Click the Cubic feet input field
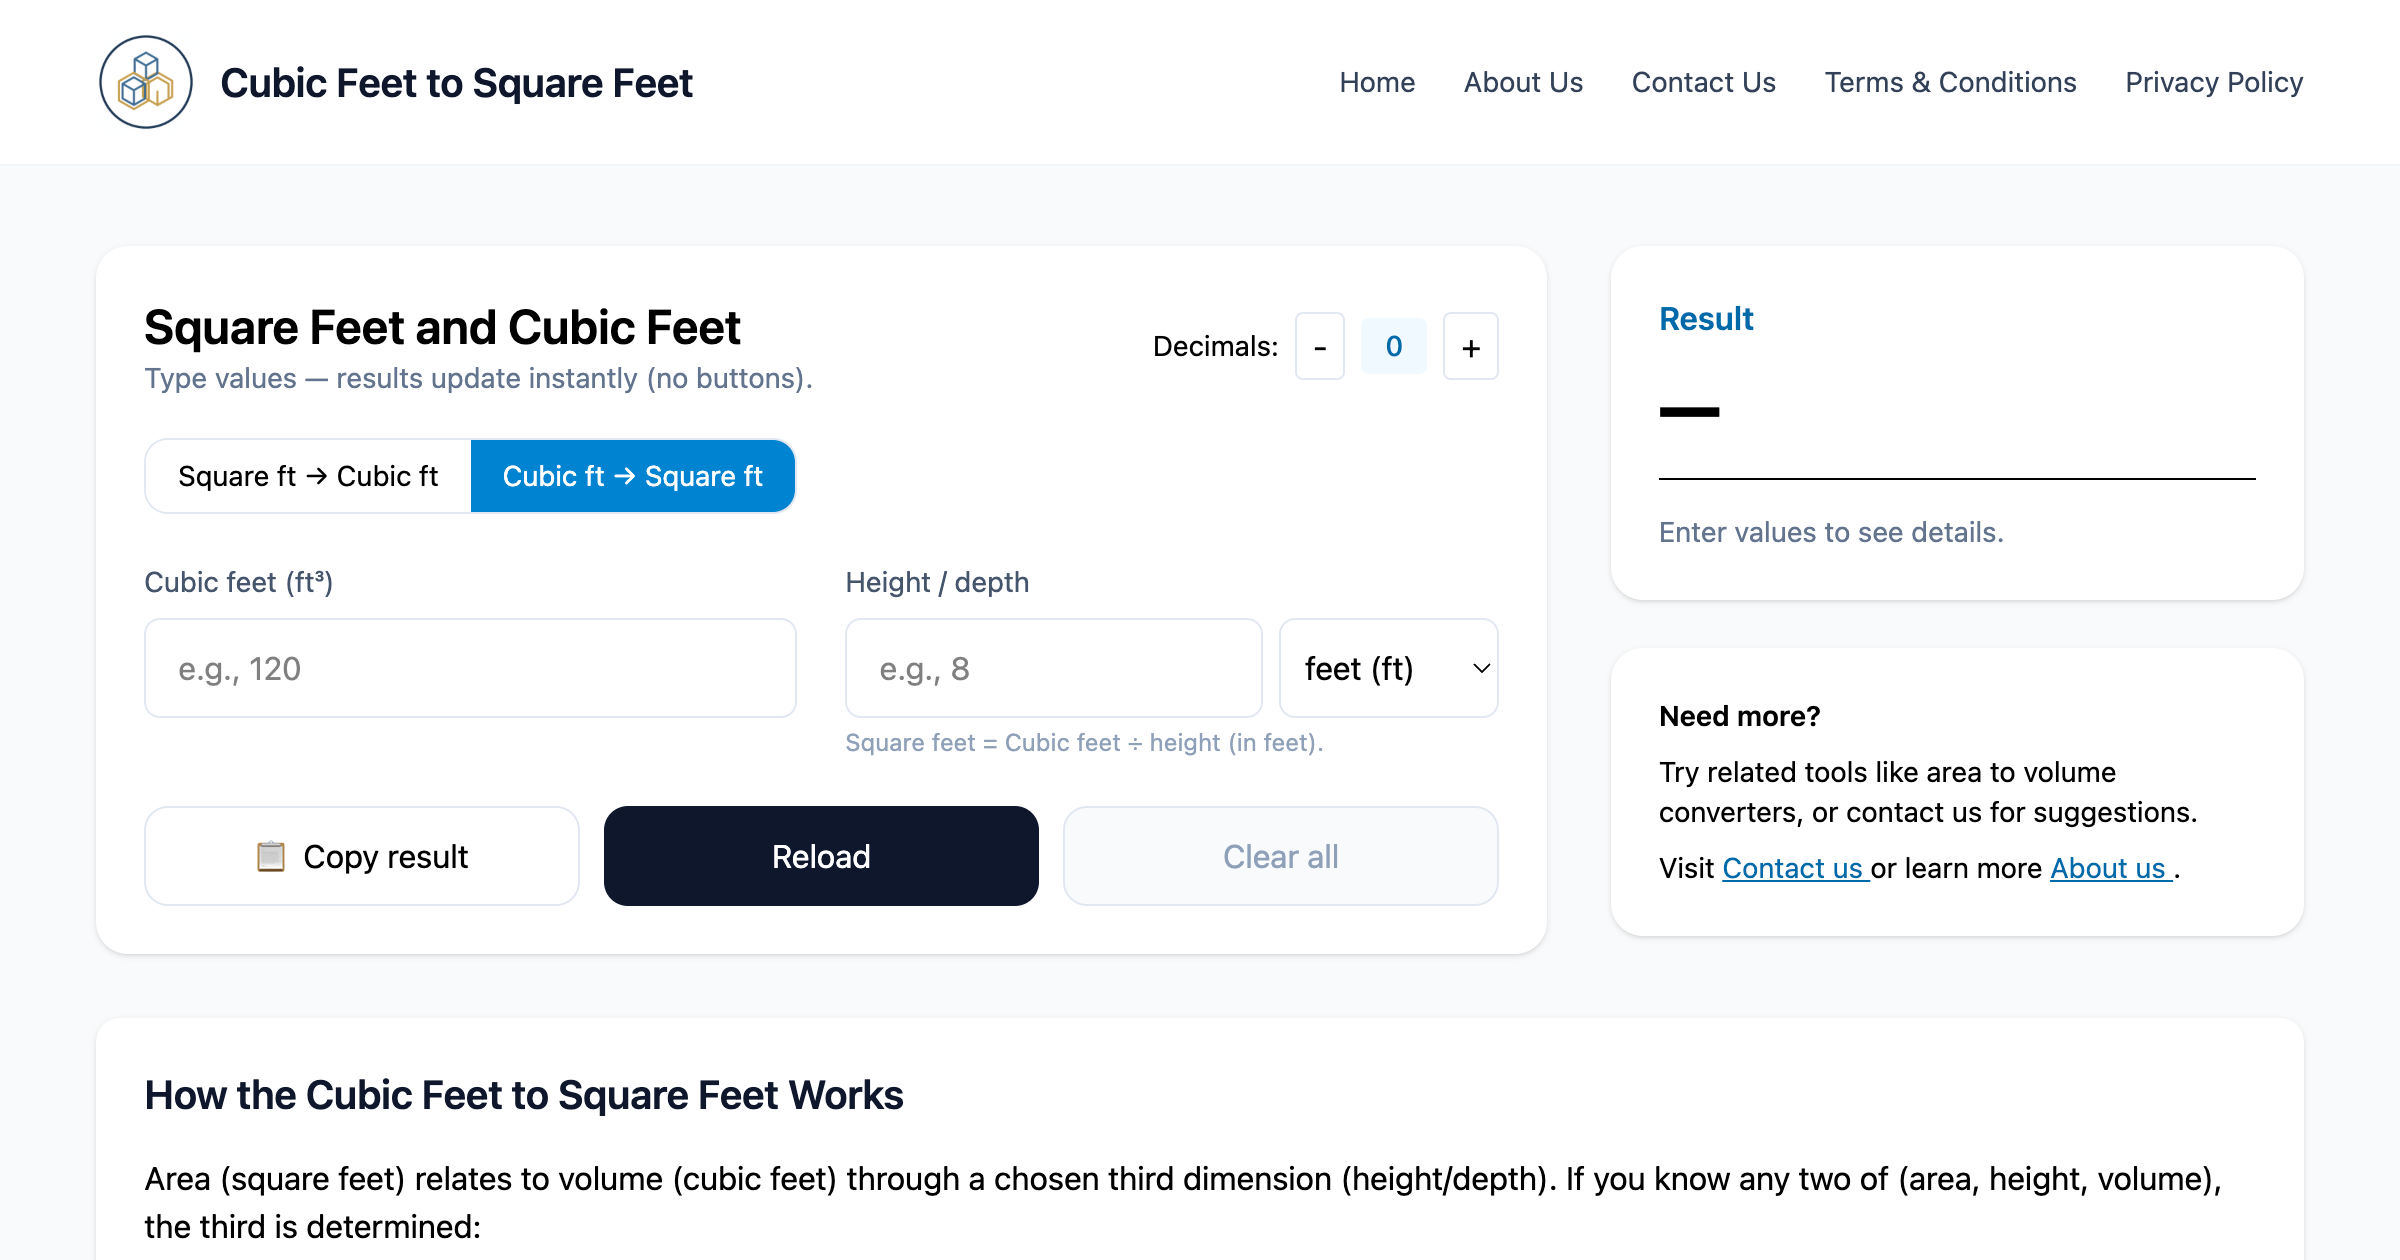The image size is (2400, 1260). click(x=470, y=668)
